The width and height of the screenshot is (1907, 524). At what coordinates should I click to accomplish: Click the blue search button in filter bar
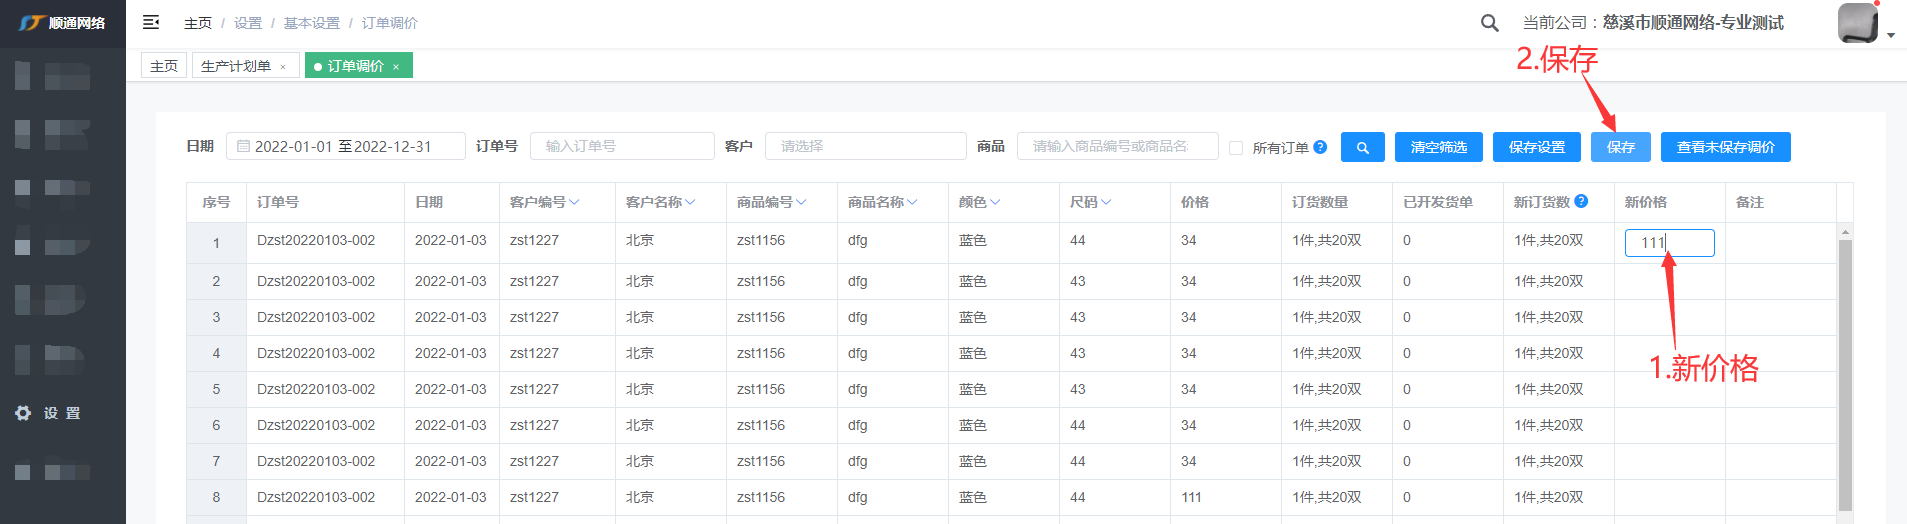[1362, 147]
